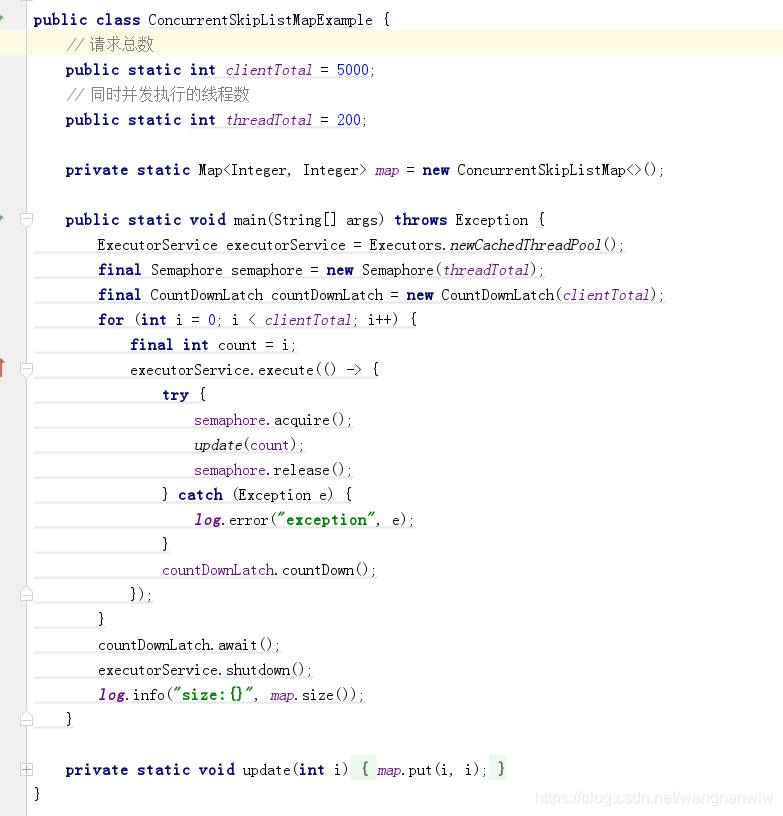Click fold end marker at main method's closing brace
This screenshot has height=816, width=783.
point(27,719)
